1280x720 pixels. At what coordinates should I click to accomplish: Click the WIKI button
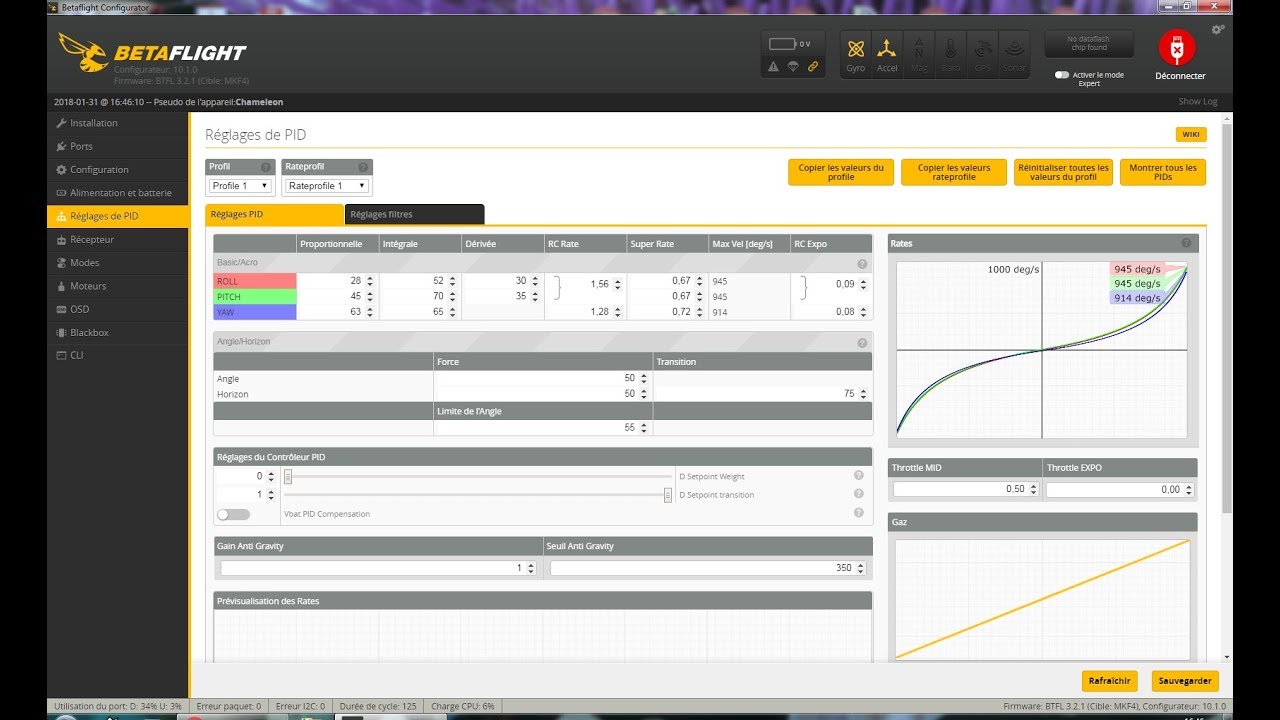(1191, 135)
